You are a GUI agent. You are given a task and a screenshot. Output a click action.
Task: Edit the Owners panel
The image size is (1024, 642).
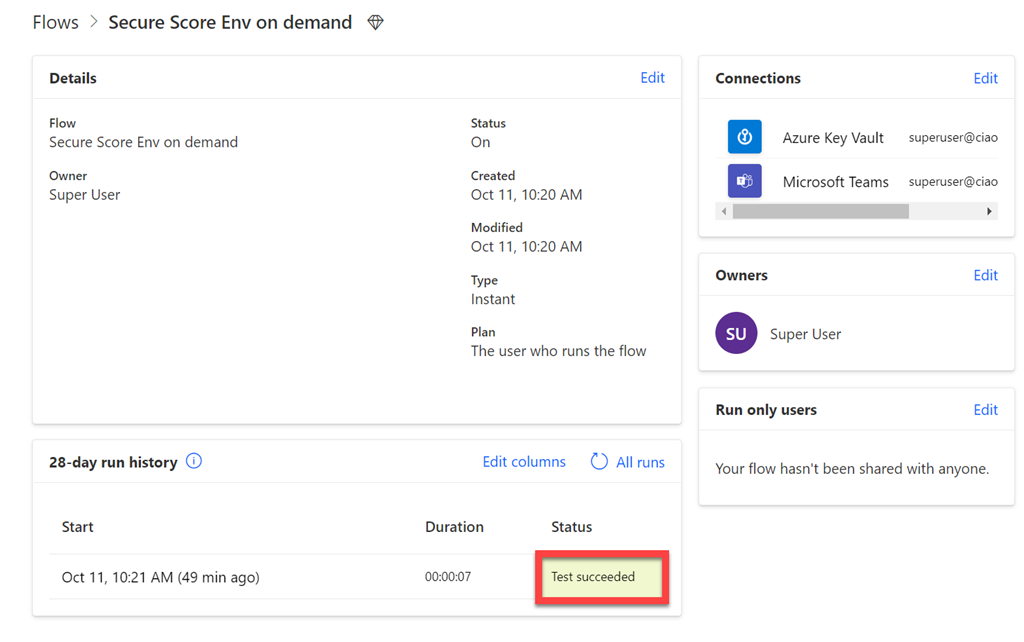[x=985, y=275]
